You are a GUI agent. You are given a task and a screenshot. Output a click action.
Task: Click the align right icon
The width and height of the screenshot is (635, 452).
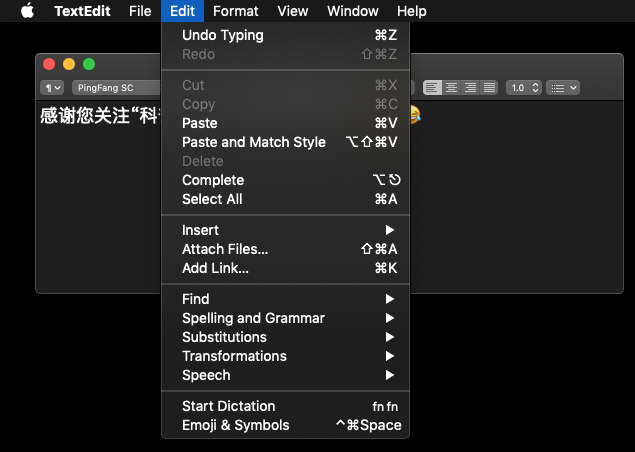[x=470, y=87]
